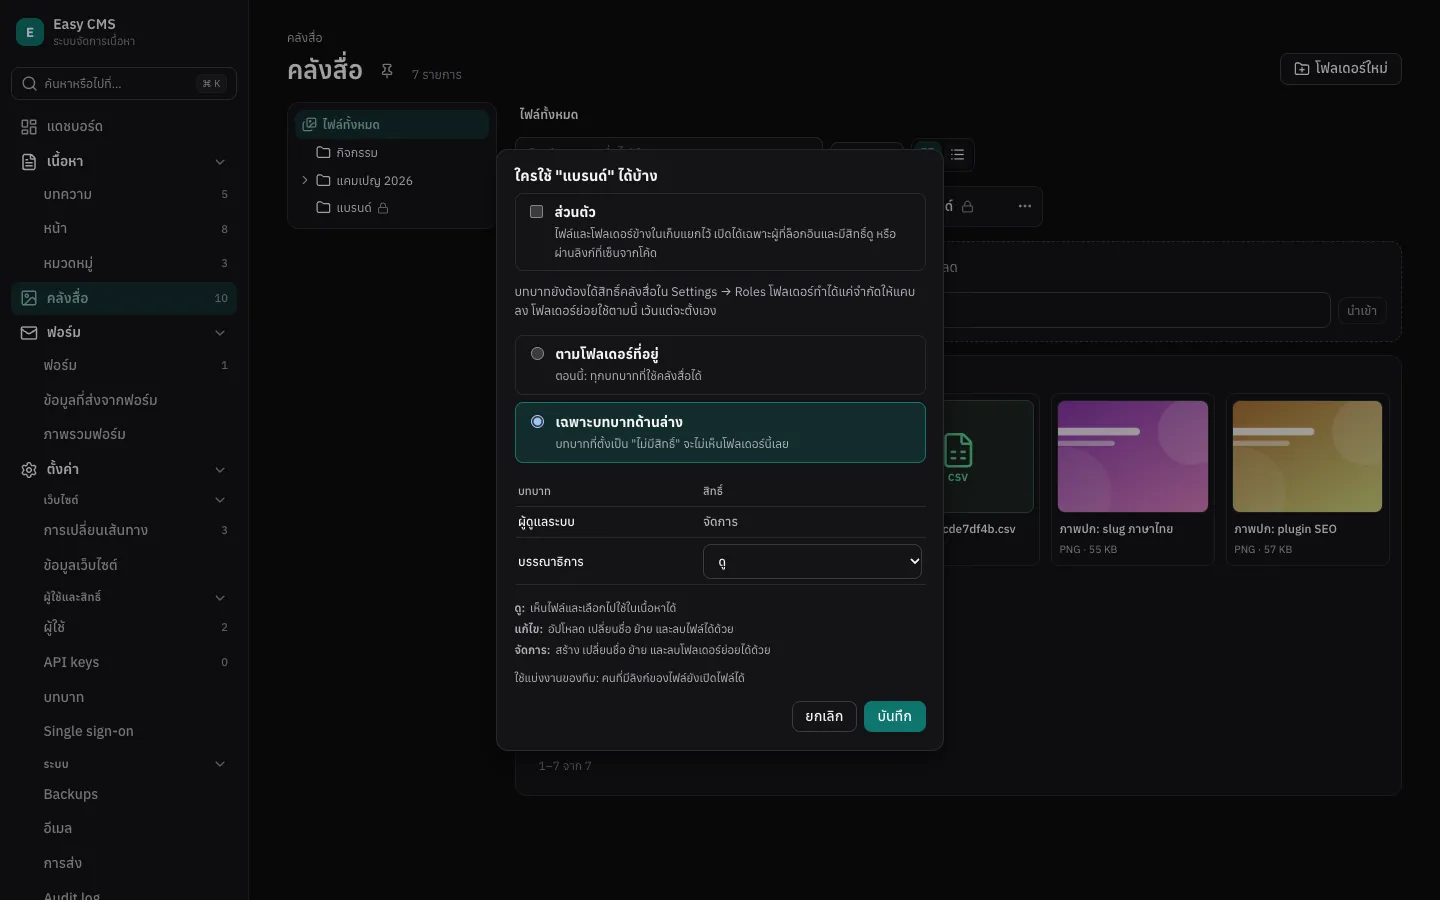The height and width of the screenshot is (900, 1440).
Task: Click the ผู้ดูแลระบบ role row text
Action: pos(546,522)
